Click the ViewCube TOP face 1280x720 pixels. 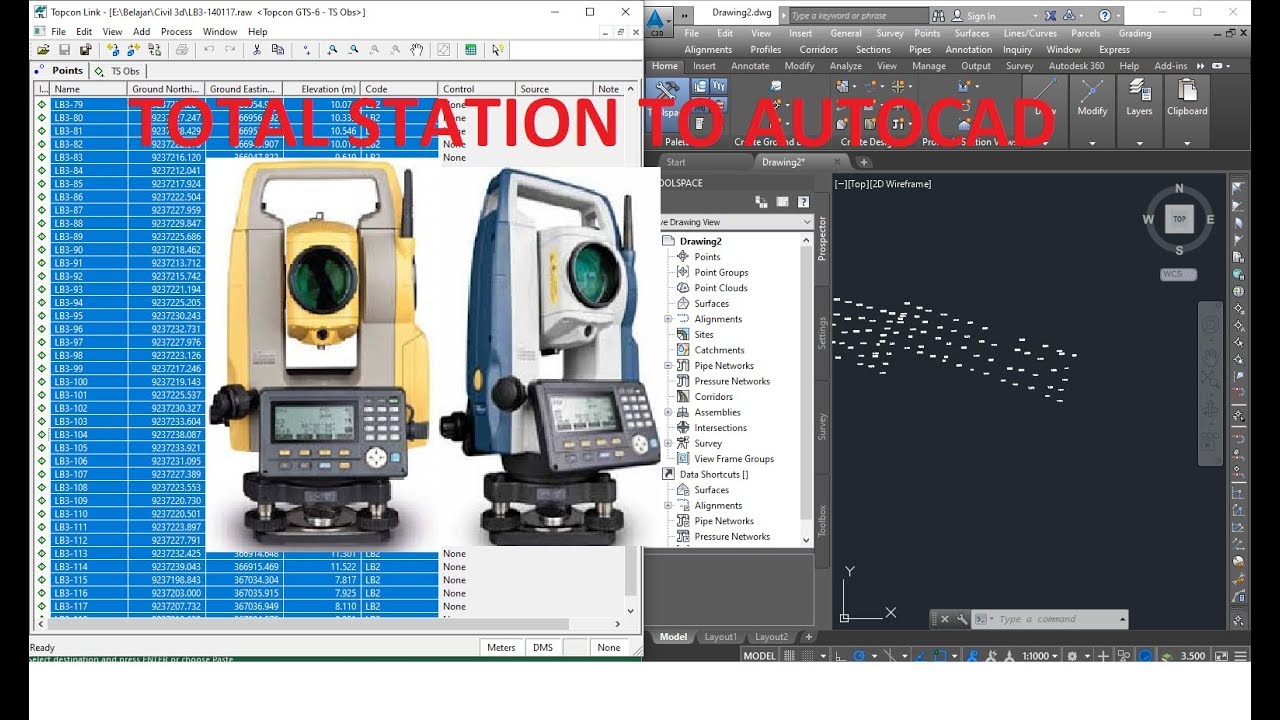(x=1179, y=218)
